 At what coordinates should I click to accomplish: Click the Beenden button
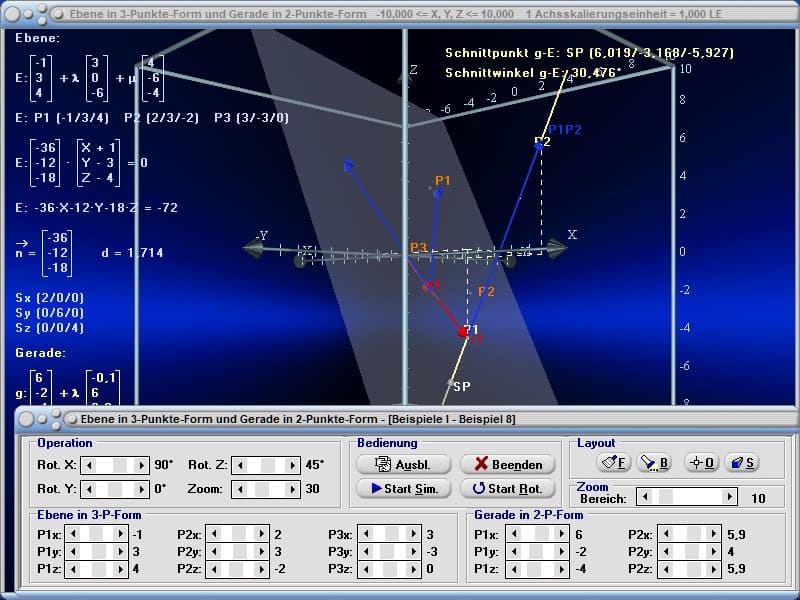(x=508, y=464)
